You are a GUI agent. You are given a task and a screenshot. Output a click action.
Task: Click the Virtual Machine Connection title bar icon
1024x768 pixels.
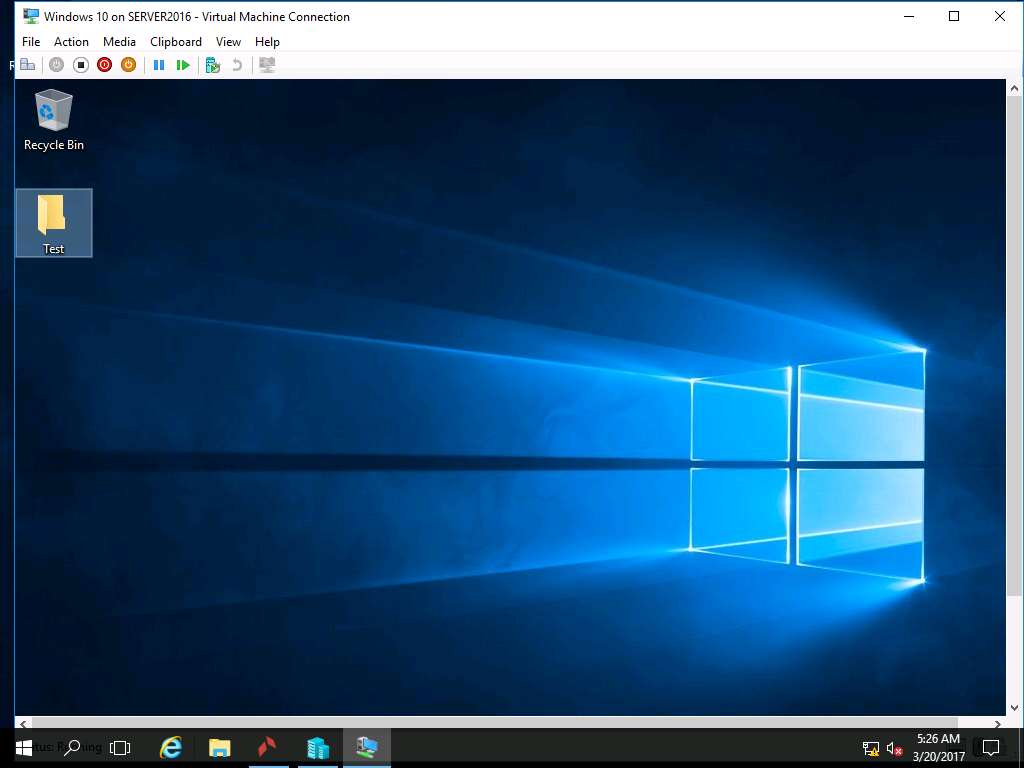point(31,16)
